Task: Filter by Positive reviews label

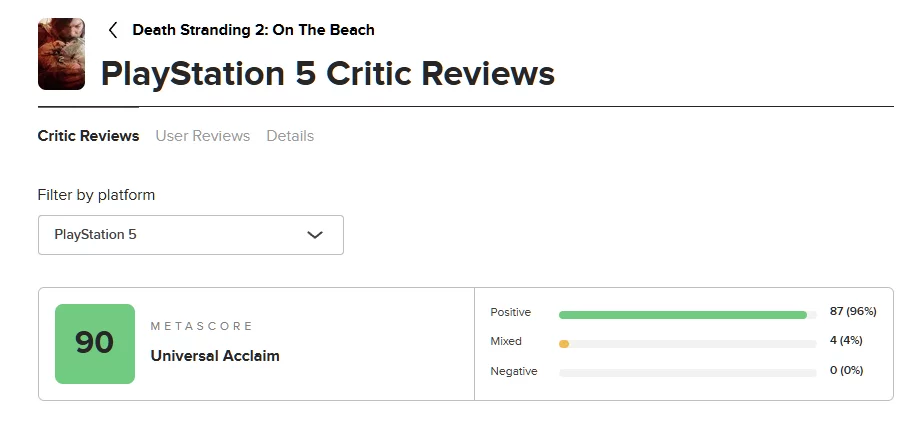Action: pyautogui.click(x=511, y=313)
